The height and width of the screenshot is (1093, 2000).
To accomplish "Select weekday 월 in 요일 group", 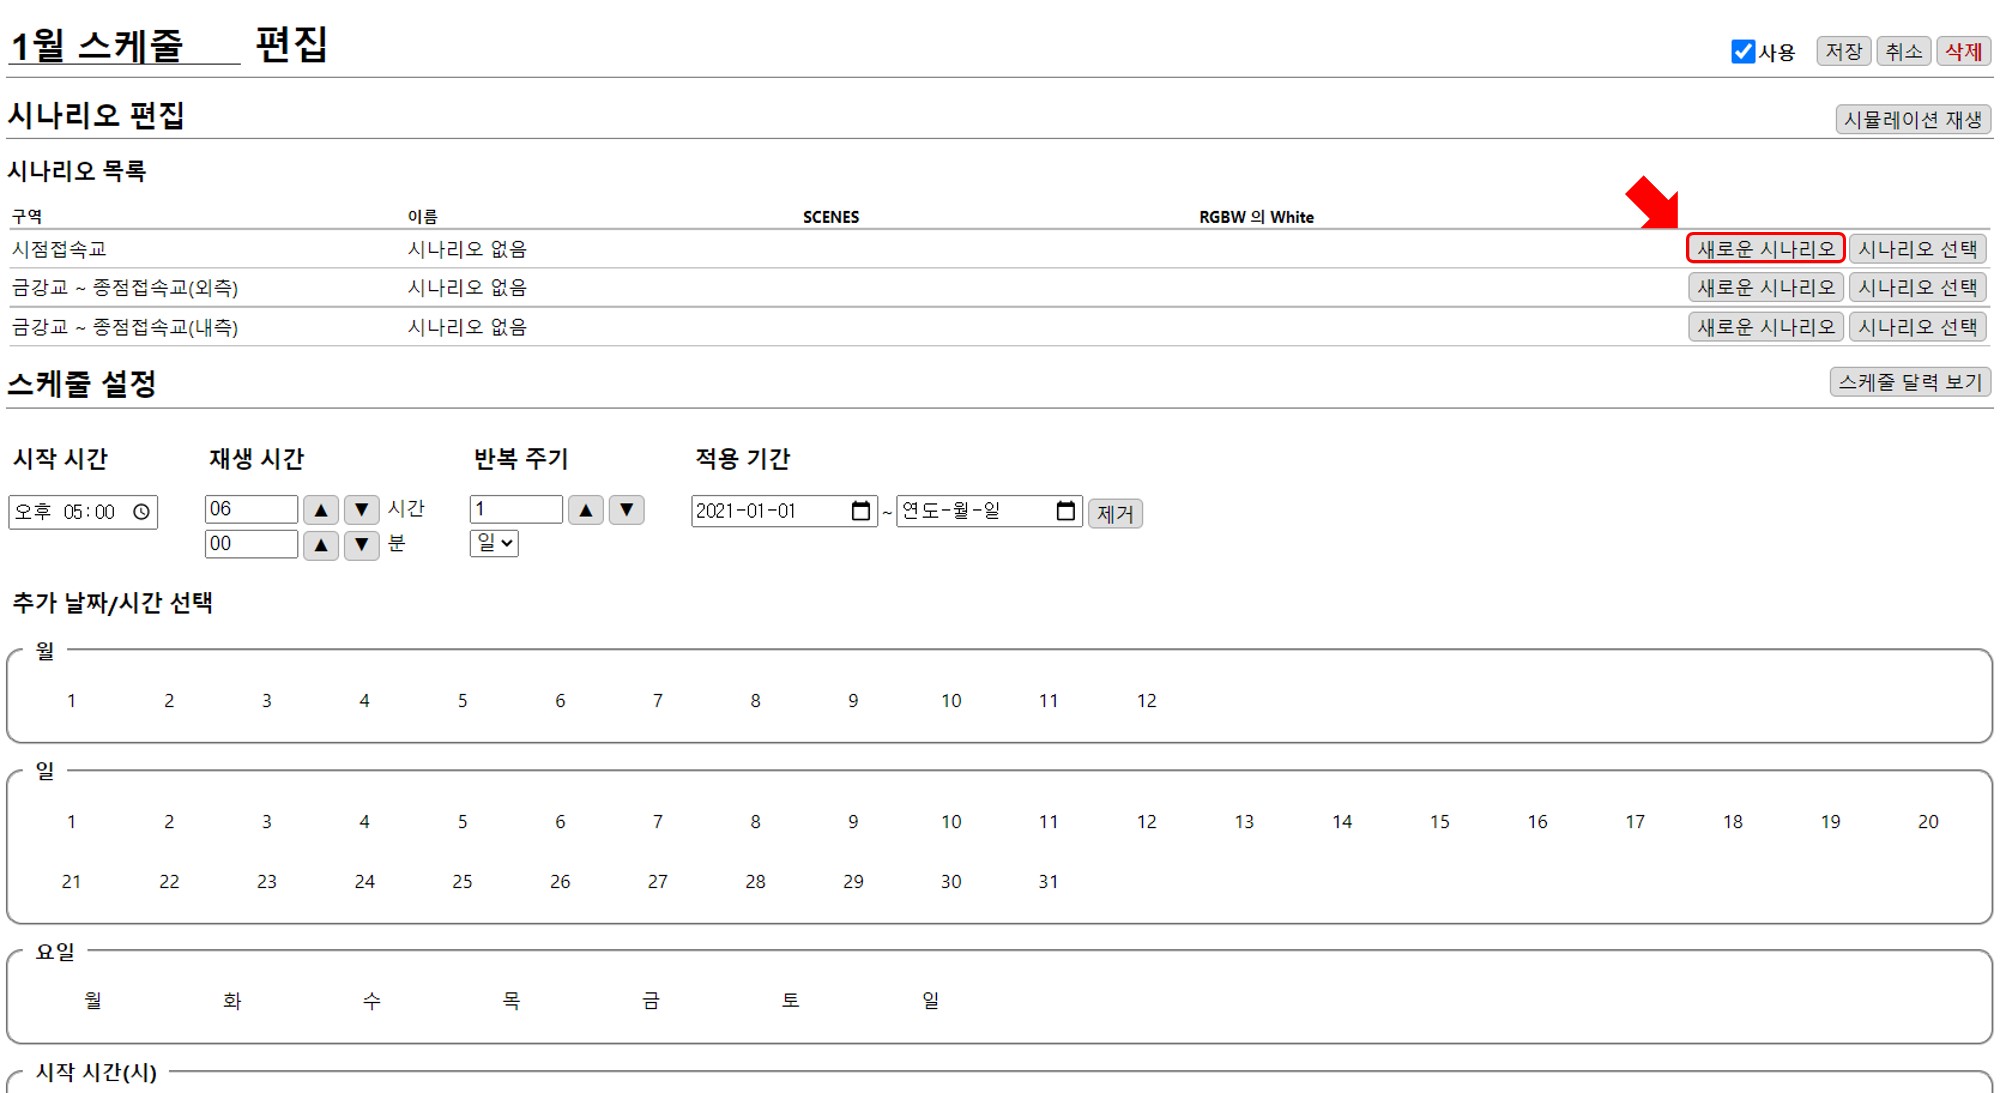I will pyautogui.click(x=93, y=1001).
